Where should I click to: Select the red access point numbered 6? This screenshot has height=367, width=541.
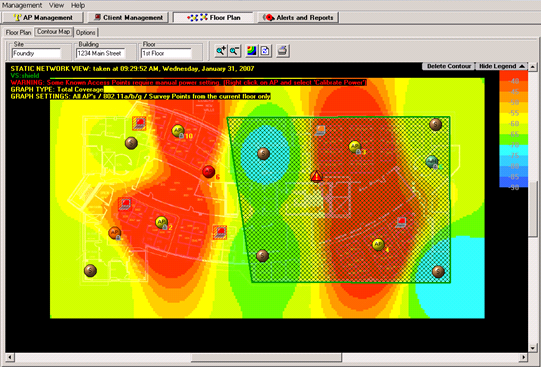(208, 171)
